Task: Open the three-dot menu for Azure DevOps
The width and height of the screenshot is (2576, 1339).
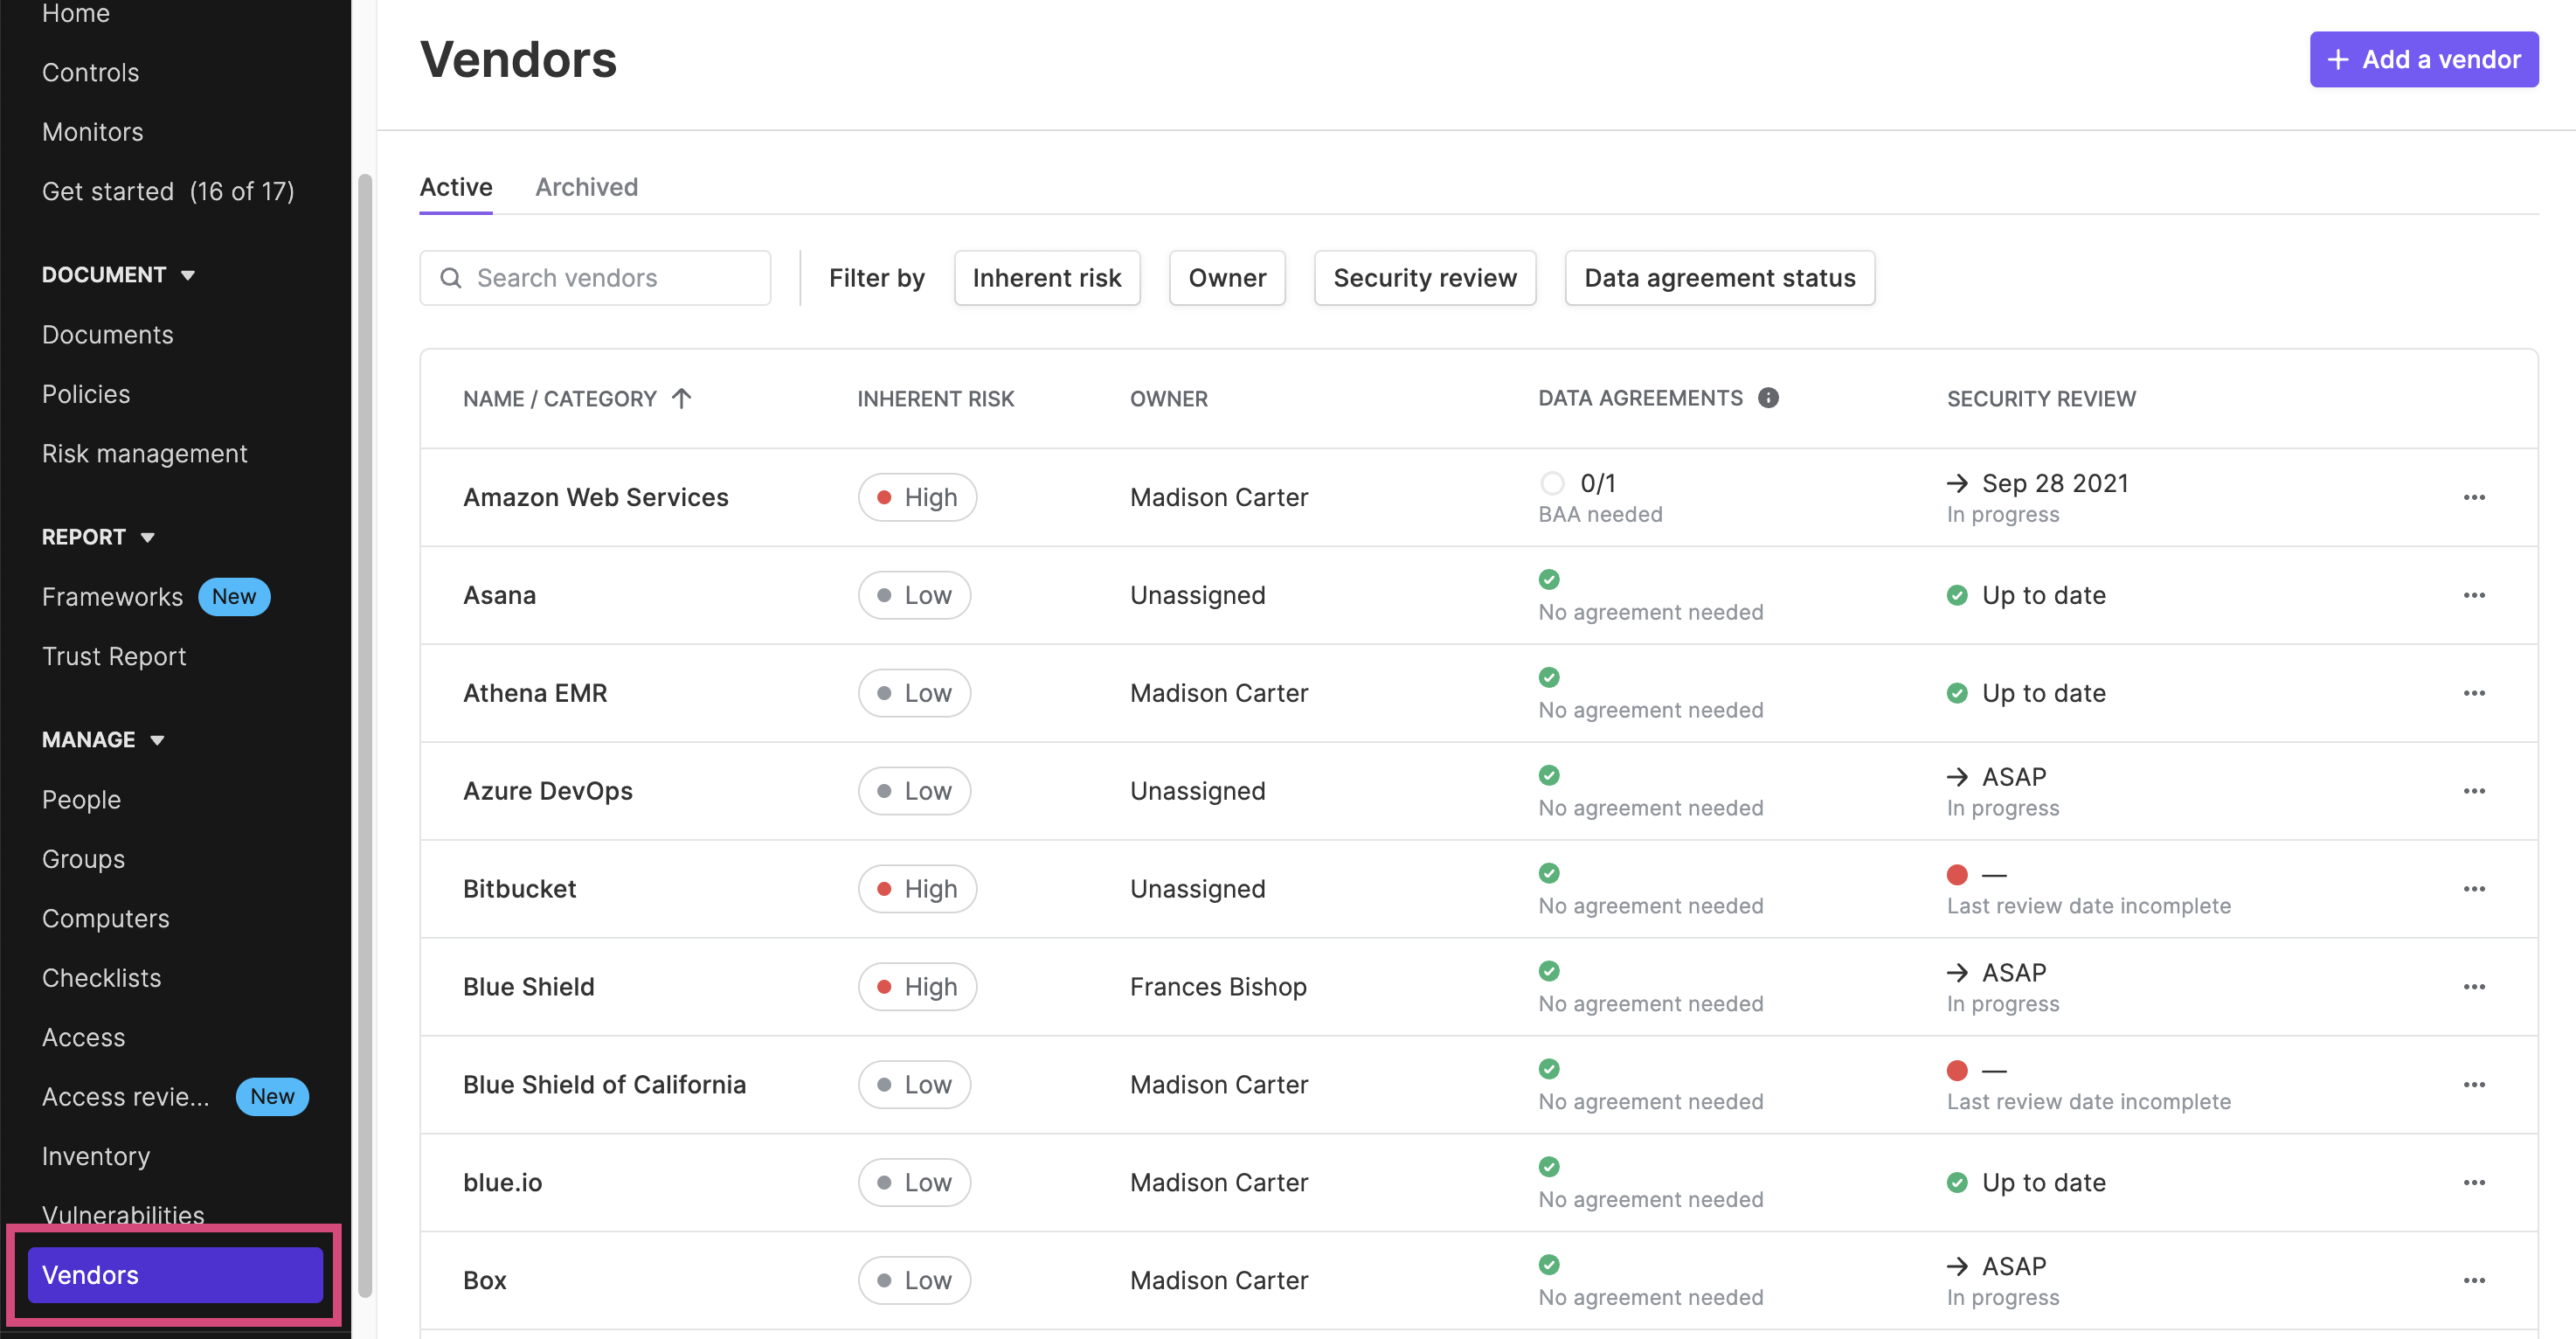Action: [2474, 791]
